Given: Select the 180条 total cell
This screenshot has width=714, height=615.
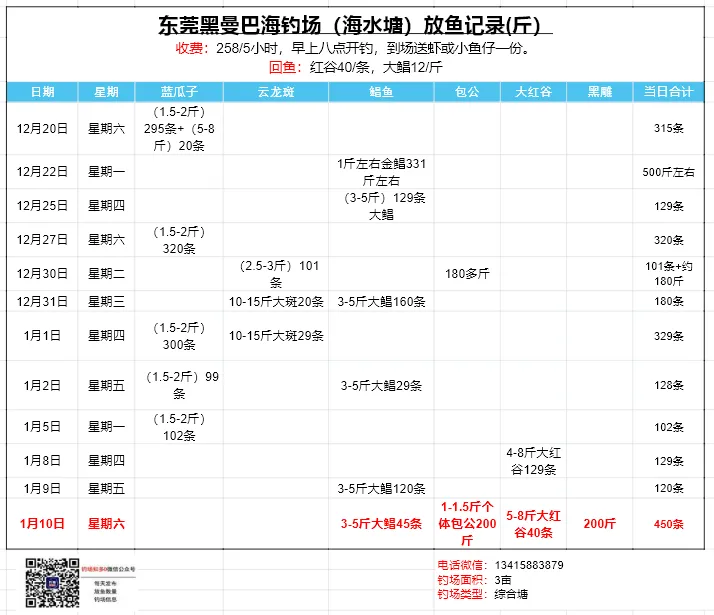Looking at the screenshot, I should [x=668, y=301].
